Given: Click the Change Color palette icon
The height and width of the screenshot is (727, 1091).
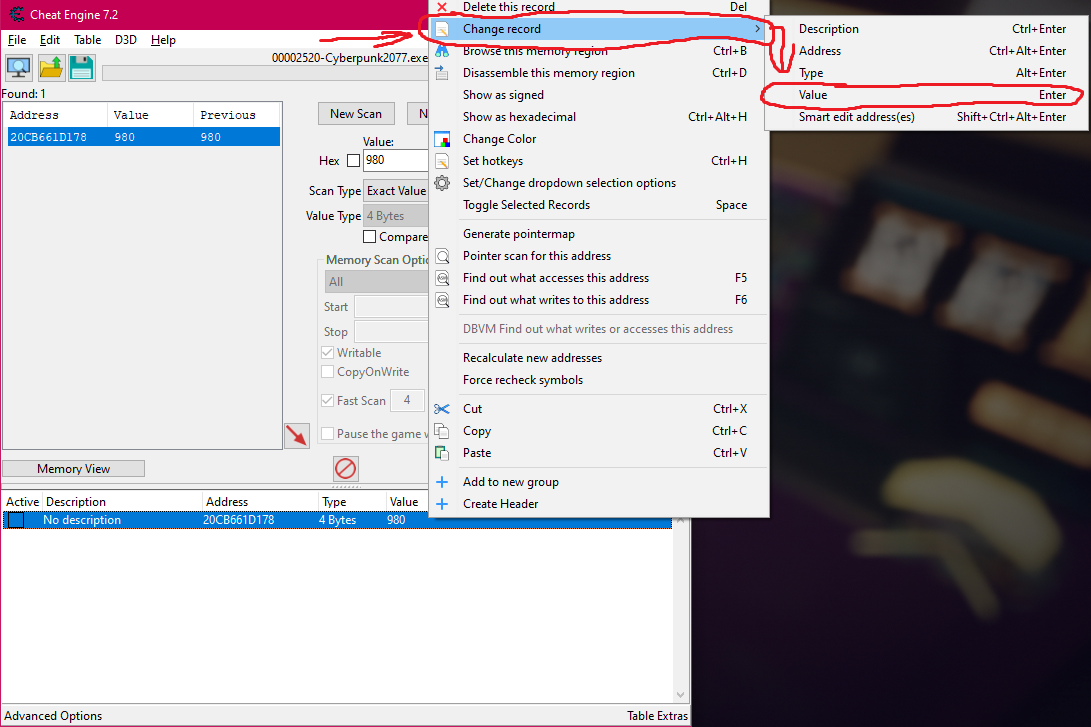Looking at the screenshot, I should [x=442, y=139].
